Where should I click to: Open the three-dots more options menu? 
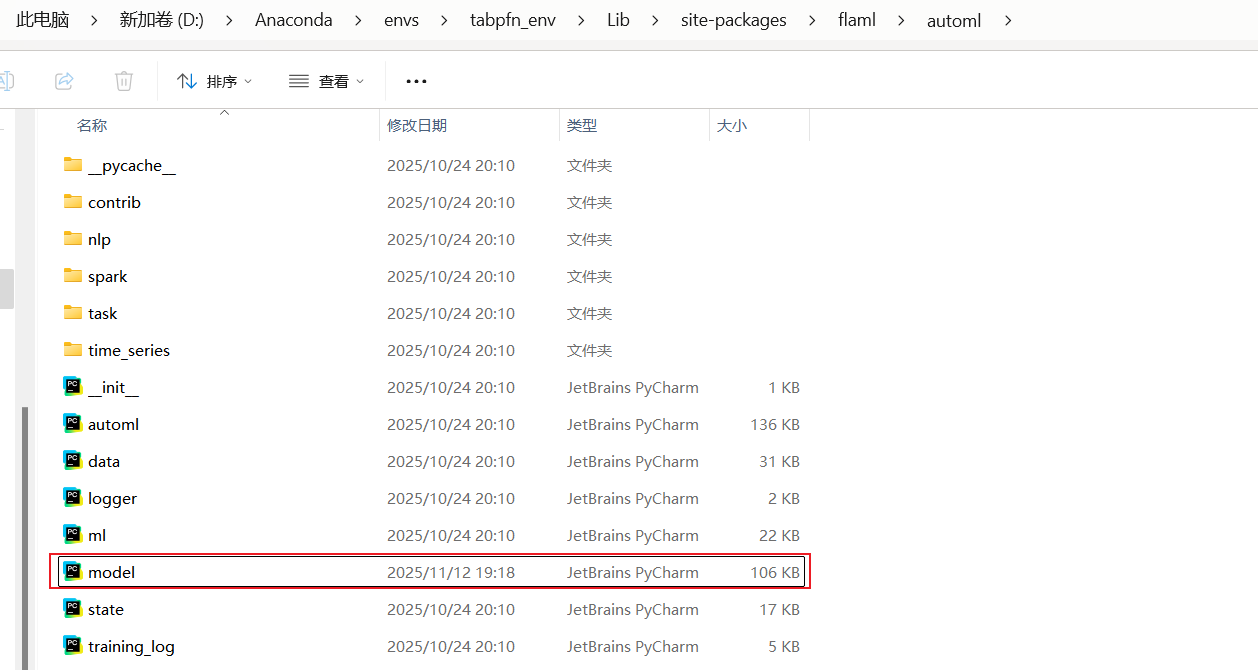tap(416, 81)
